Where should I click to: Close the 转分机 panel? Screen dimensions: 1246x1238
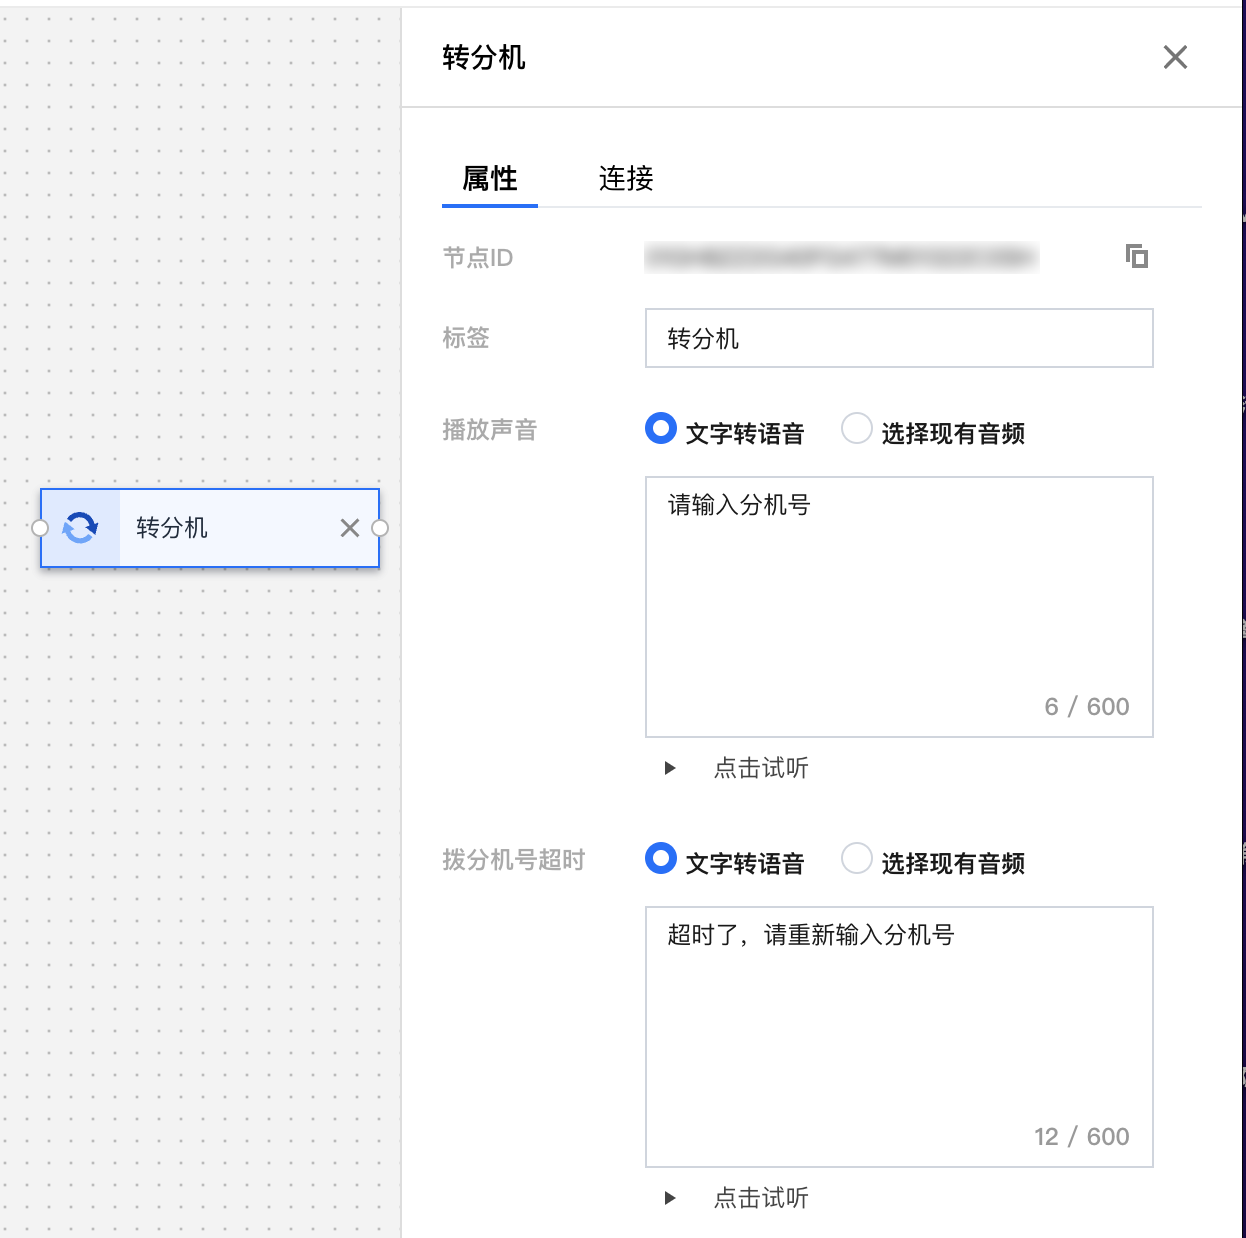click(1175, 57)
